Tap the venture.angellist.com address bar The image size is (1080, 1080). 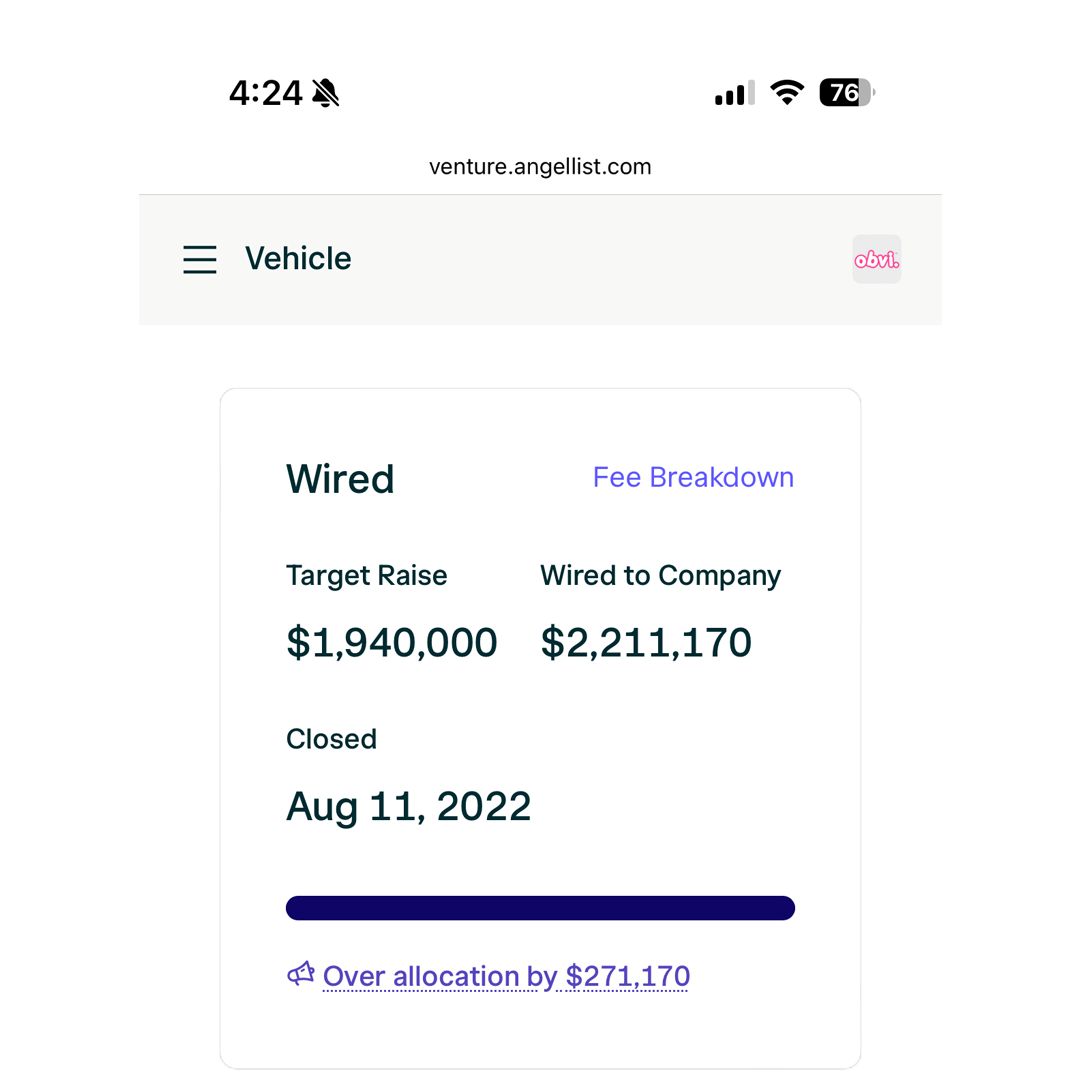click(540, 167)
